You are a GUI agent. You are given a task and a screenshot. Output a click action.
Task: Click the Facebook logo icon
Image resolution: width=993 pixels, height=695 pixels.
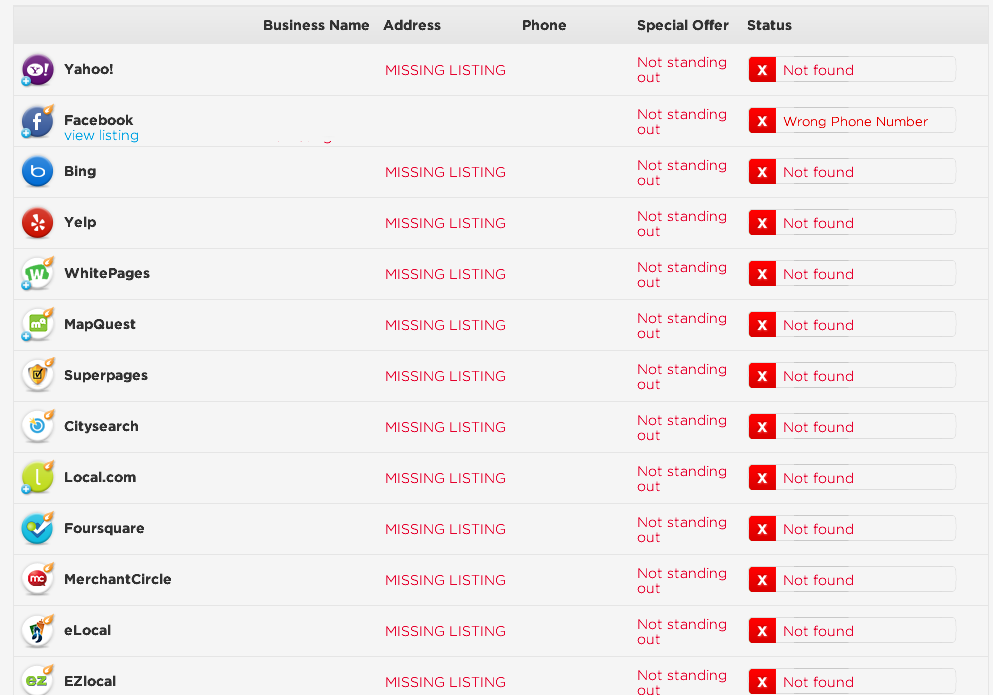[x=37, y=121]
